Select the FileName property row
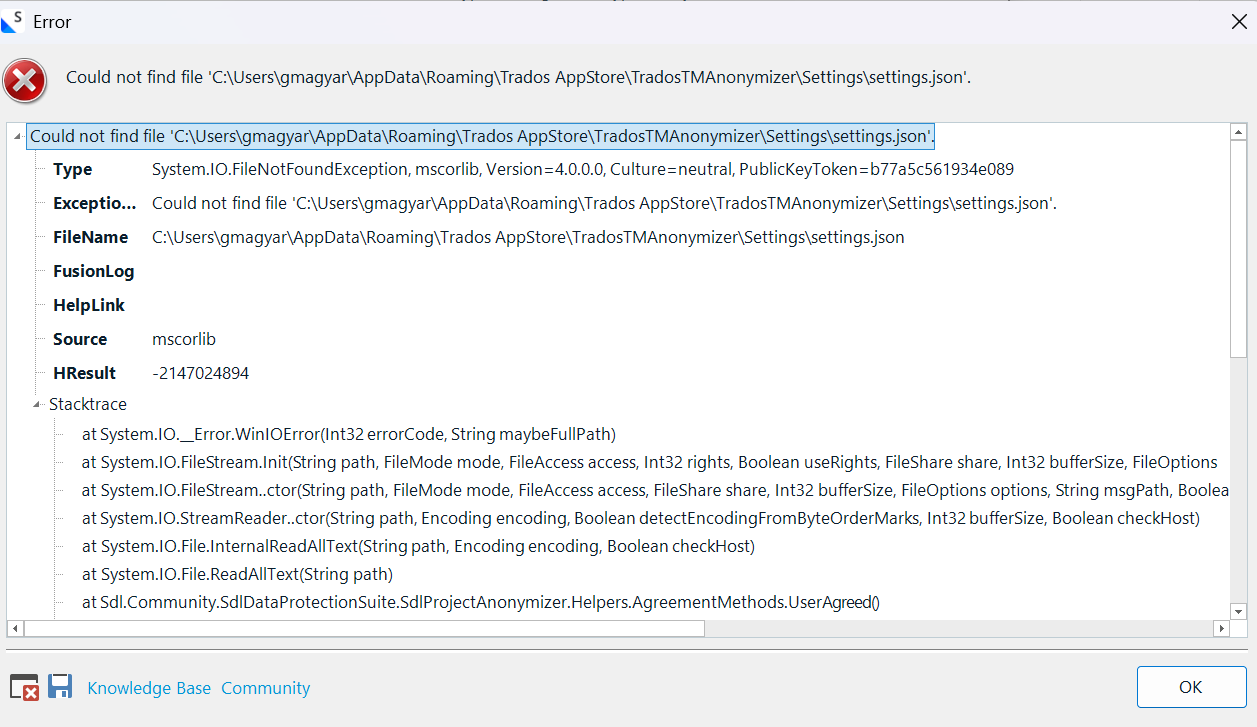1257x727 pixels. tap(478, 237)
